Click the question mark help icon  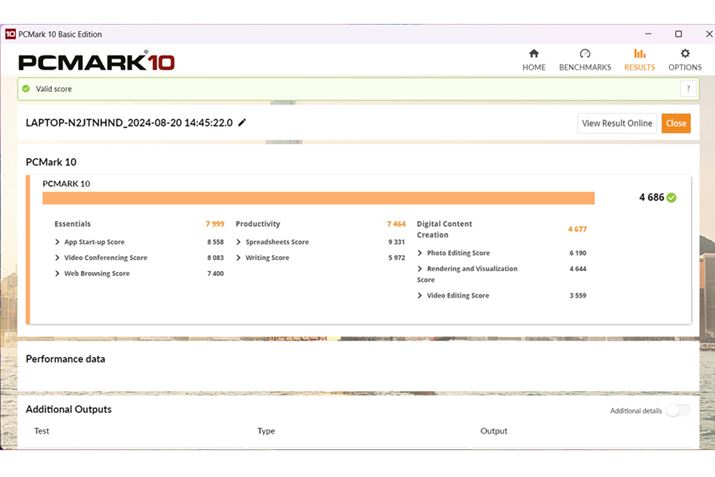point(687,89)
